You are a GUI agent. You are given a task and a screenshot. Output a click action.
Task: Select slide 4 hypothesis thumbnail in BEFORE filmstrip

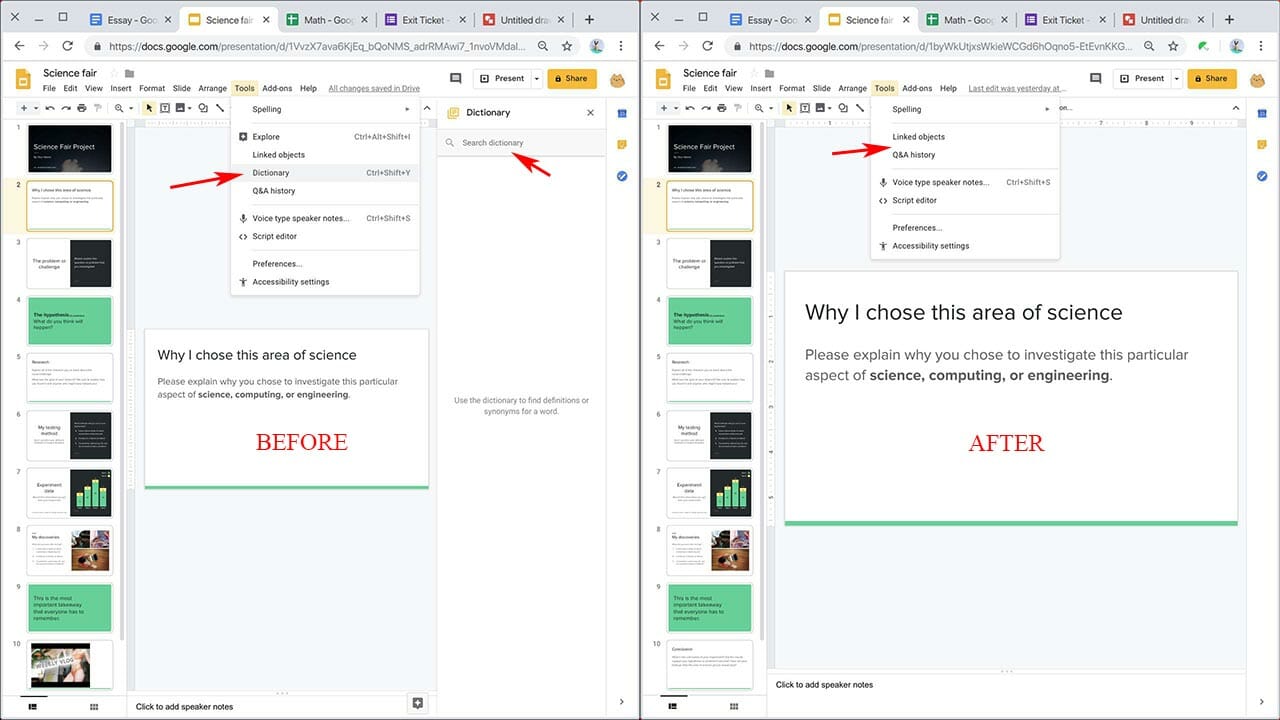(70, 320)
